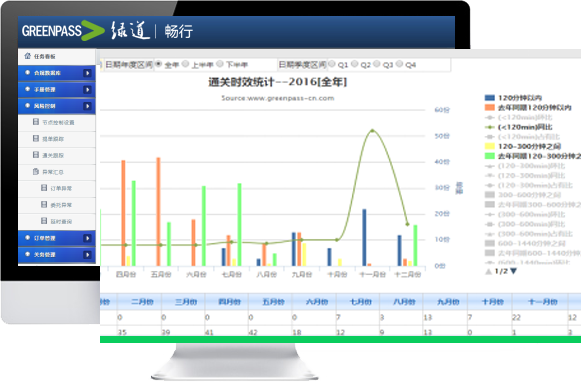Screen dimensions: 581x382
Task: Open the 任务看板 menu item
Action: point(57,56)
